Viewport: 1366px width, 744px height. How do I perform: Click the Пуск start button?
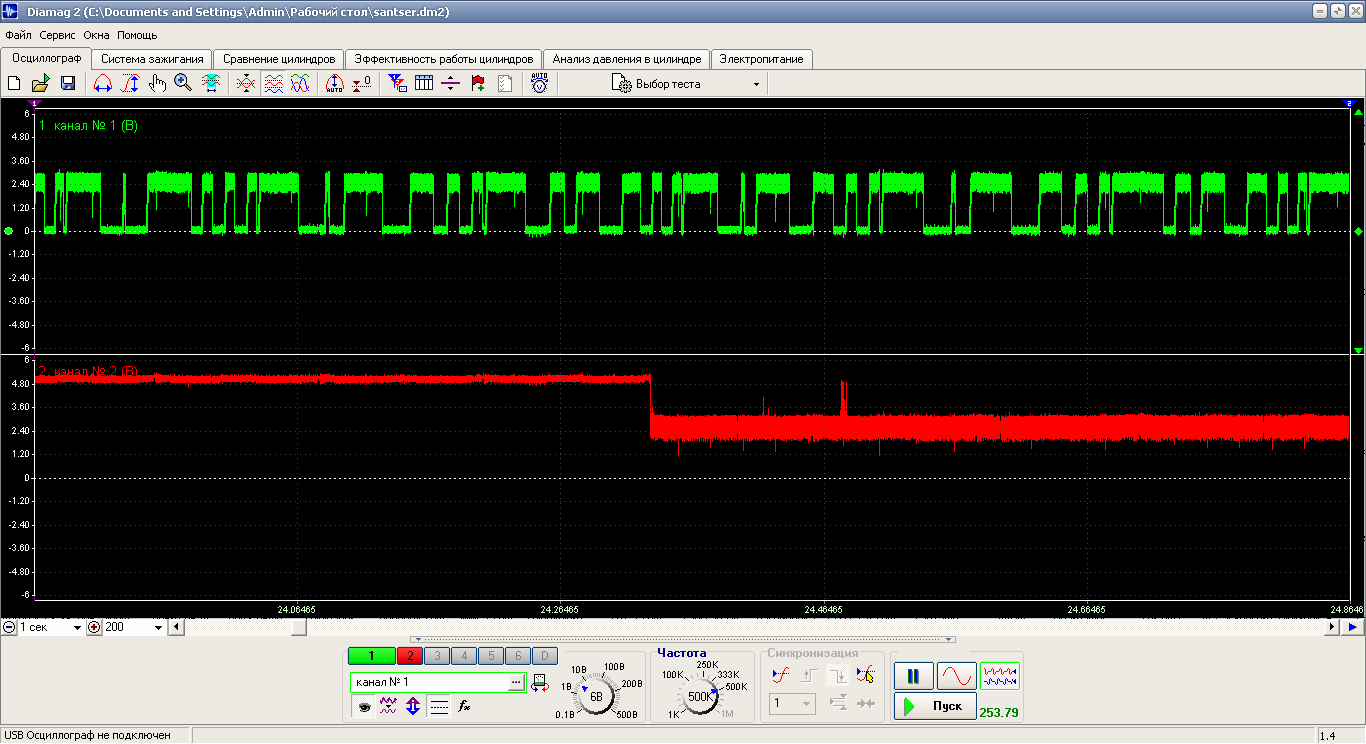pos(935,706)
